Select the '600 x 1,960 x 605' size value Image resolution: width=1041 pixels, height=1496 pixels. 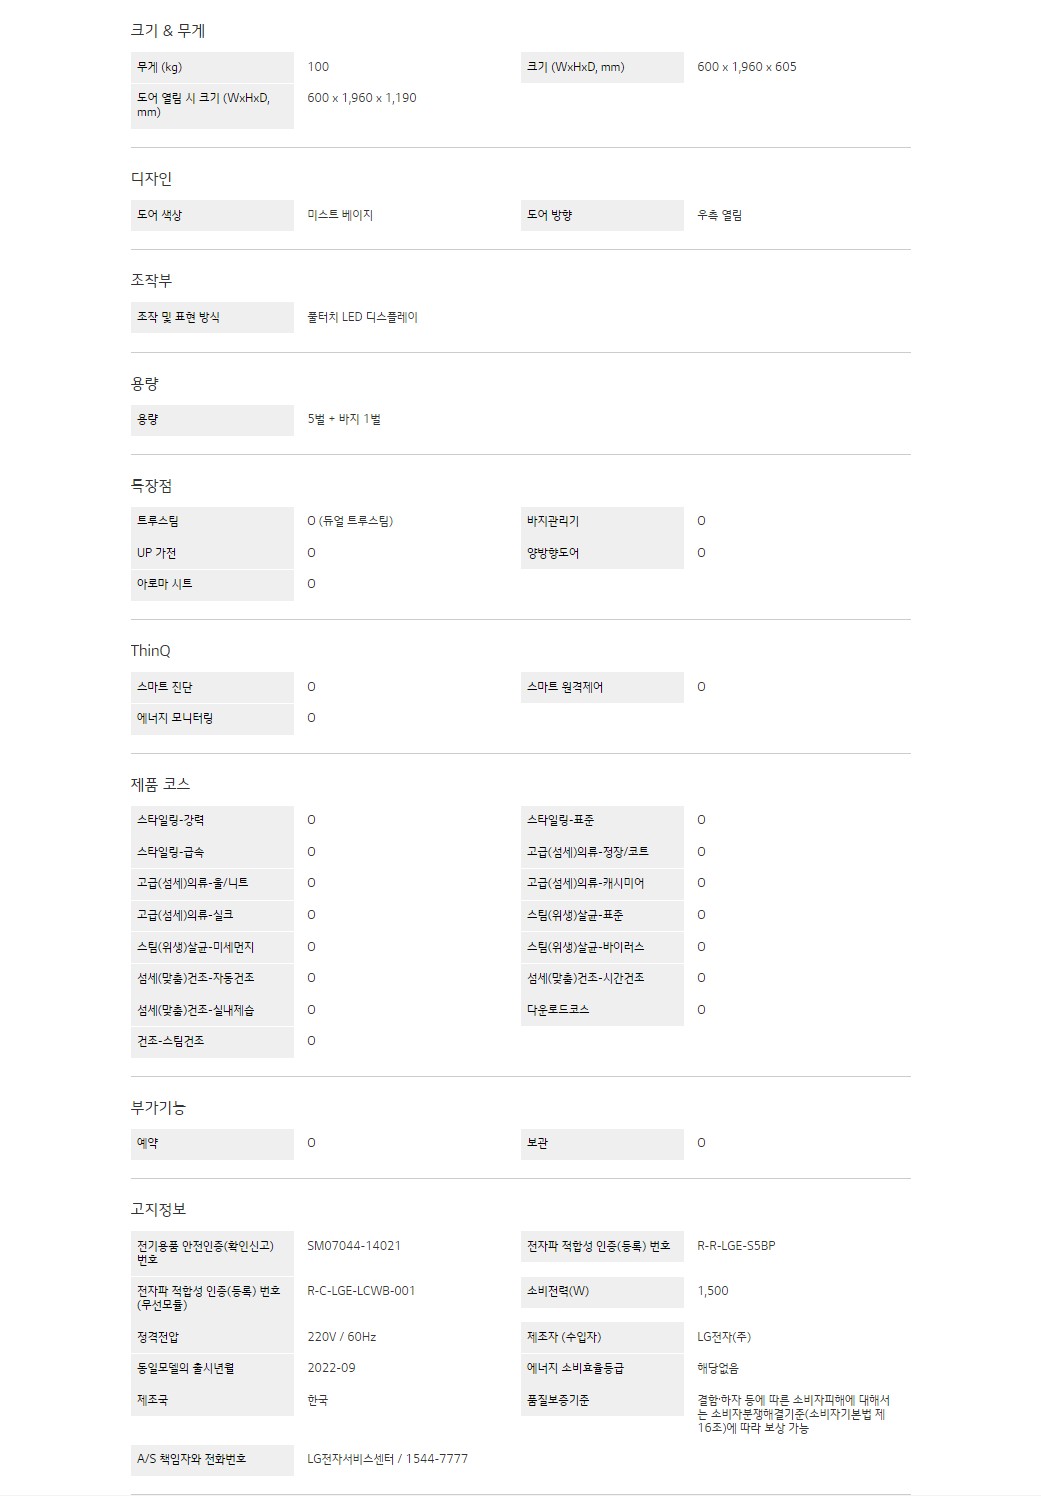[746, 67]
